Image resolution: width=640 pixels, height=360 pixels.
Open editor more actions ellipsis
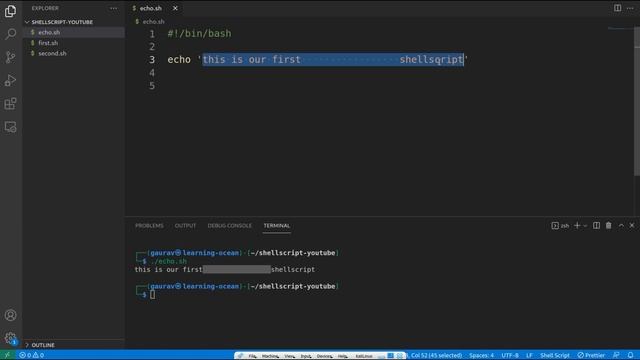(630, 8)
